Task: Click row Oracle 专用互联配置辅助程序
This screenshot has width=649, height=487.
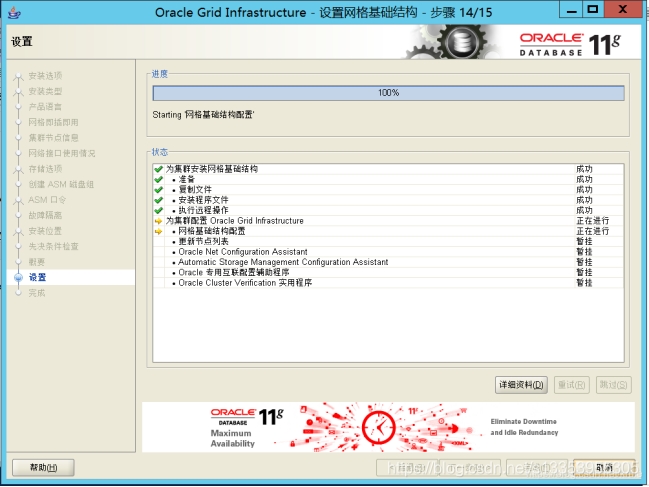Action: pyautogui.click(x=388, y=272)
